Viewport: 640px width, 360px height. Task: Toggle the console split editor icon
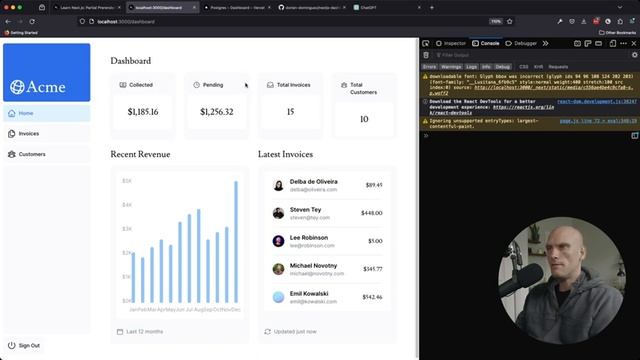[634, 136]
